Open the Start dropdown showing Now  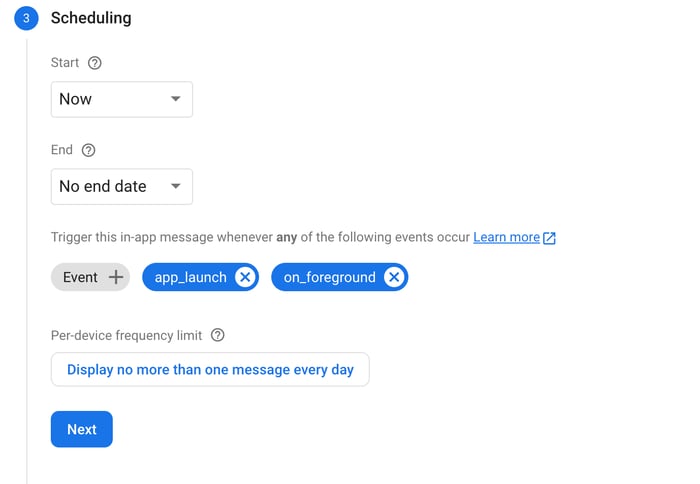click(121, 99)
